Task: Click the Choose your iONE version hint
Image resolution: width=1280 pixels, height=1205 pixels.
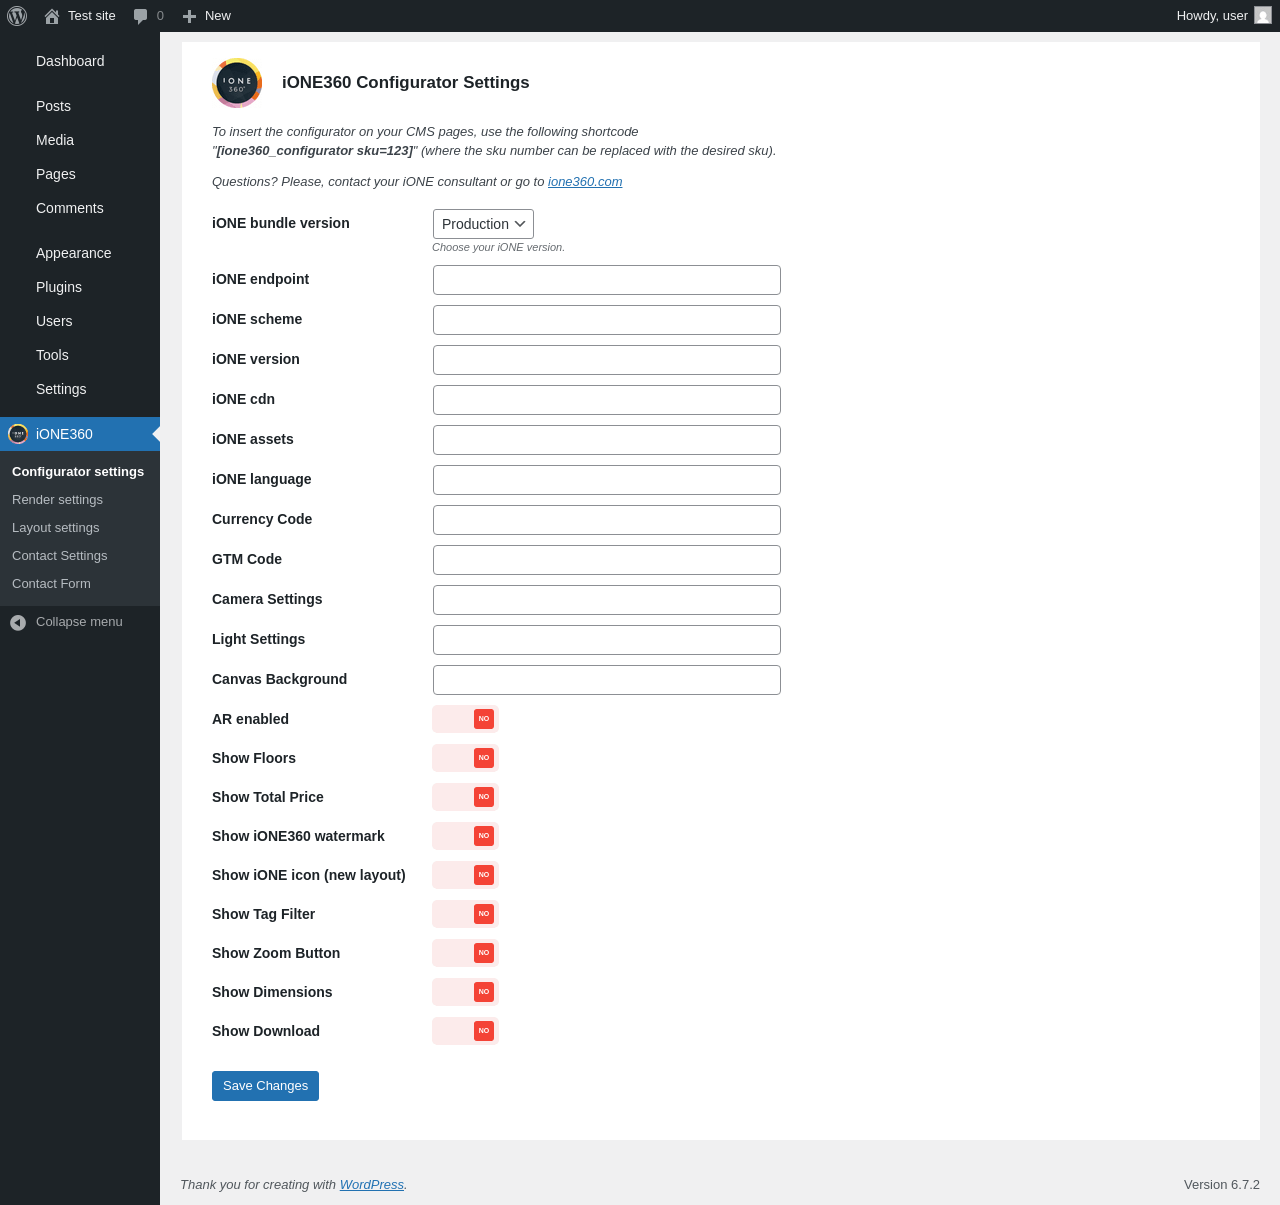Action: 498,247
